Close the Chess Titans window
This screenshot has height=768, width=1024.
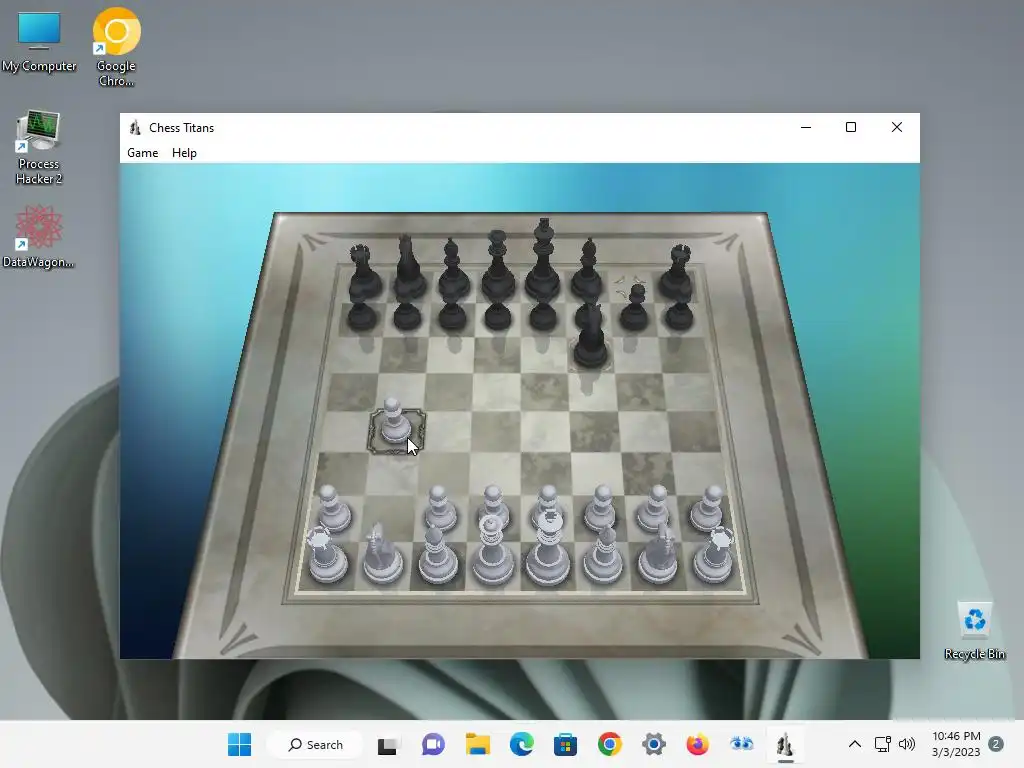pos(897,127)
